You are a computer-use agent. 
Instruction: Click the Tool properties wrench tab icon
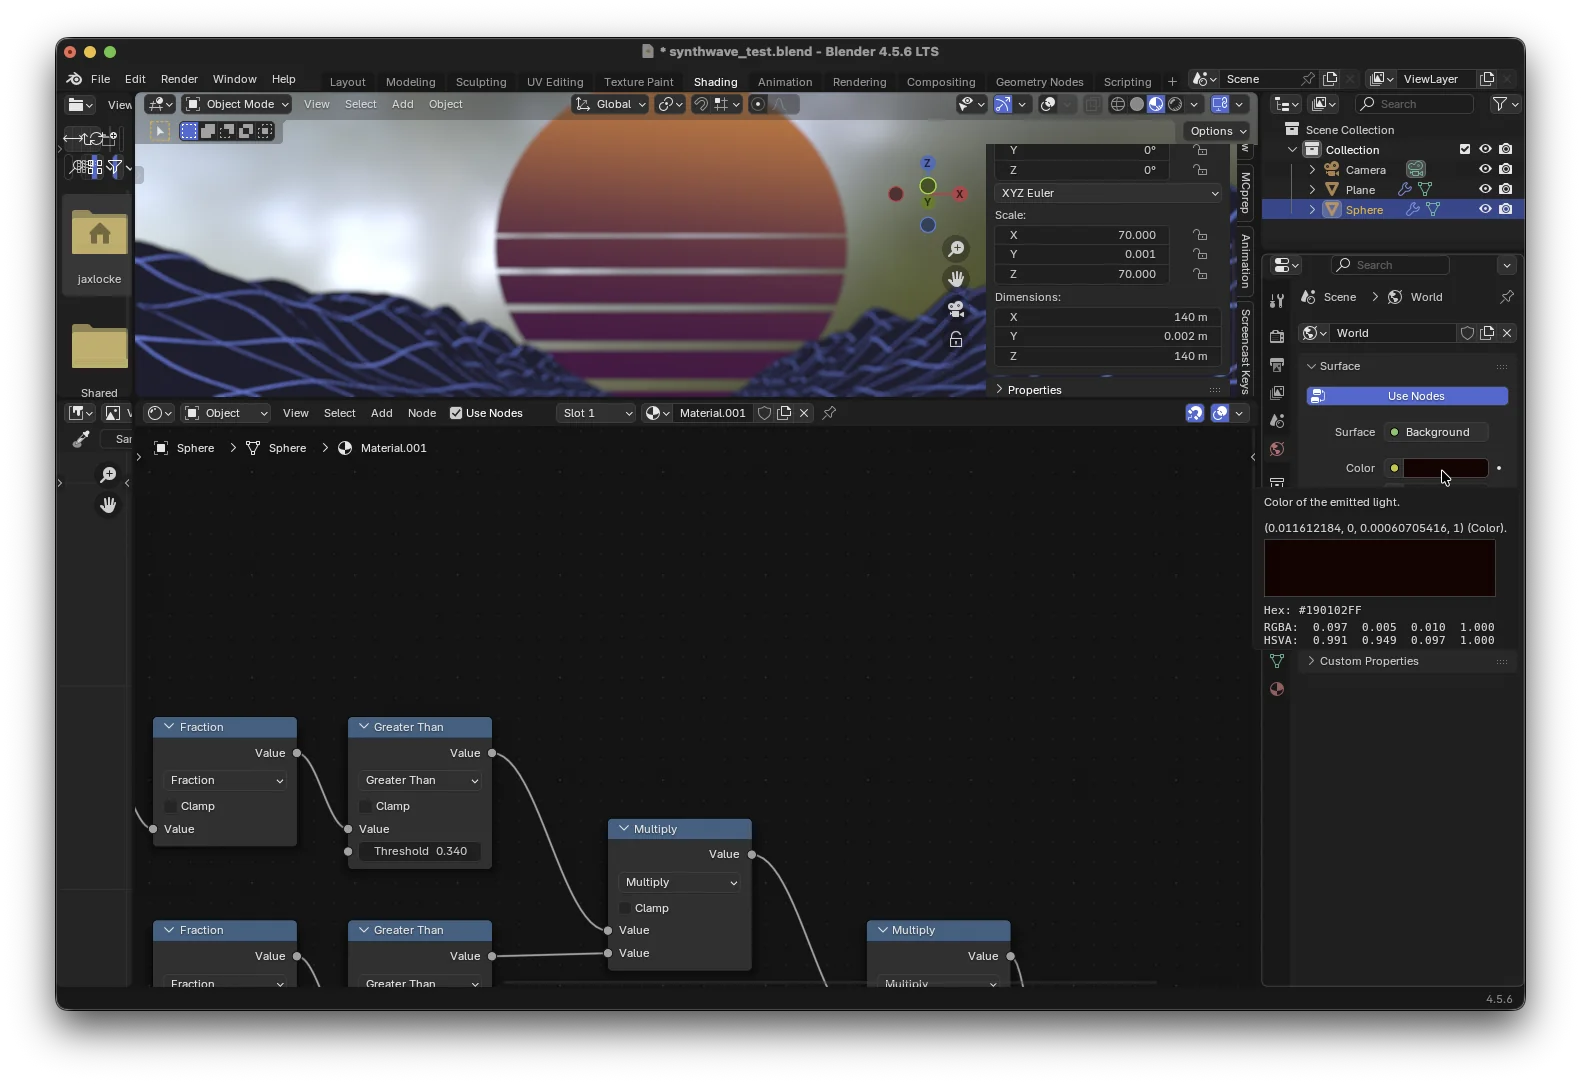click(x=1277, y=301)
